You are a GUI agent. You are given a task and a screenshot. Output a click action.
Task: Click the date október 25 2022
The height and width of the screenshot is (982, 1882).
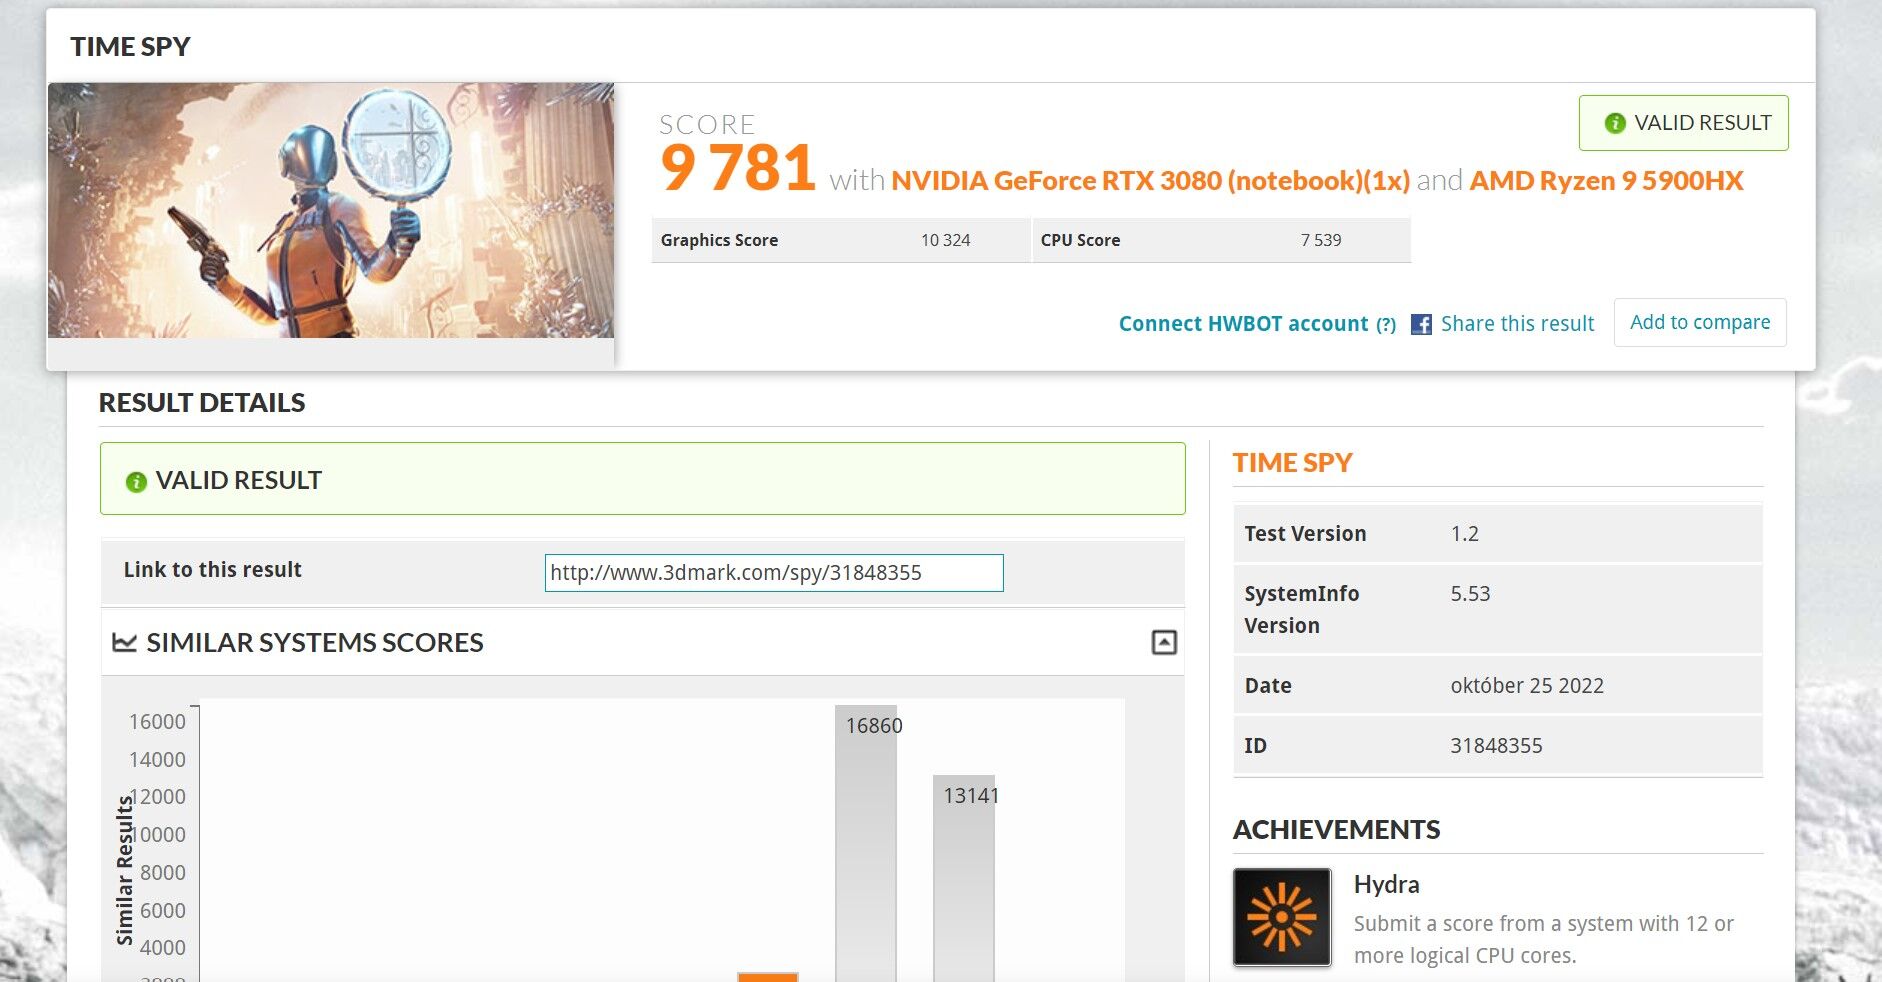tap(1527, 686)
